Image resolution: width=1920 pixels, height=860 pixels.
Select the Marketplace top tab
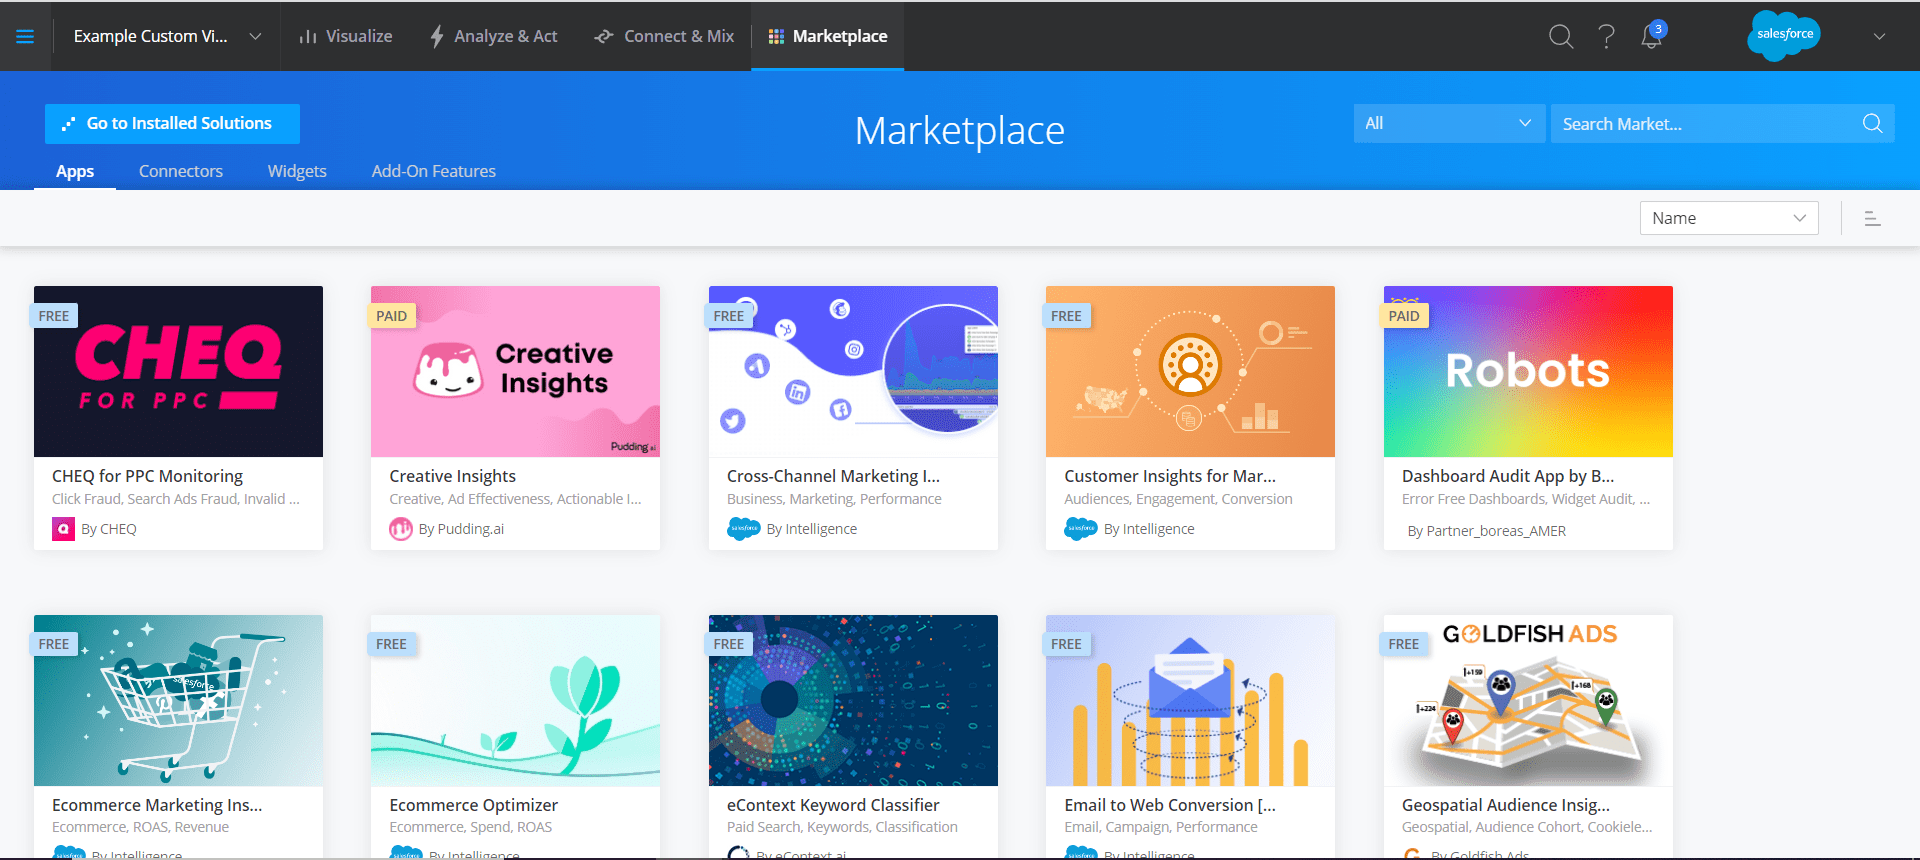click(828, 37)
